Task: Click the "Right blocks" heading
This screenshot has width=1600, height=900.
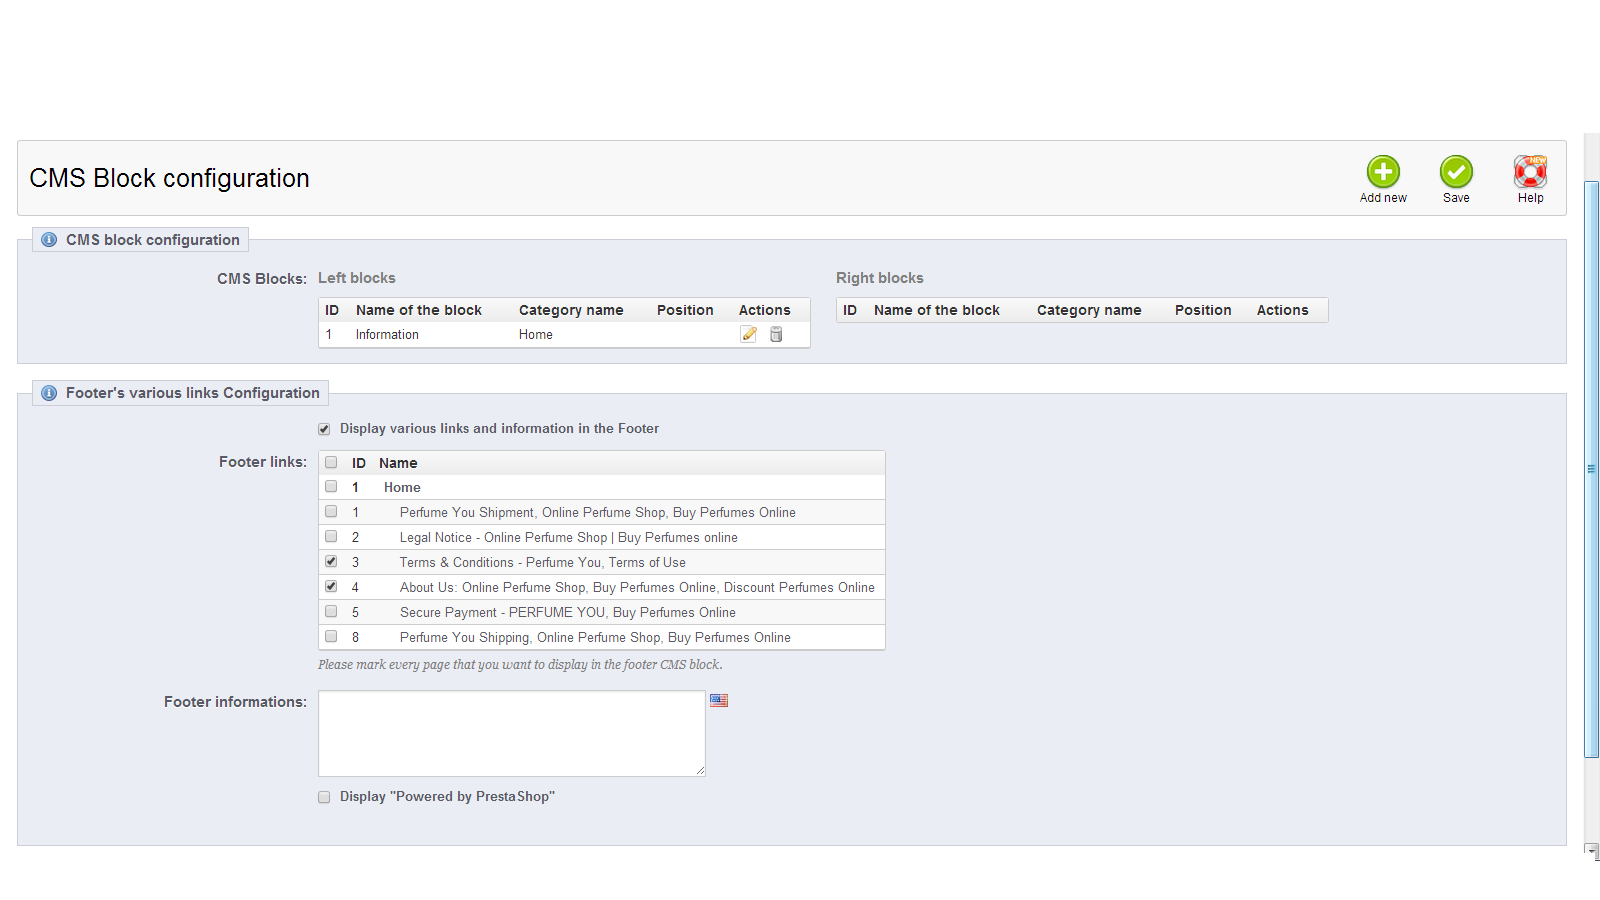Action: click(880, 278)
